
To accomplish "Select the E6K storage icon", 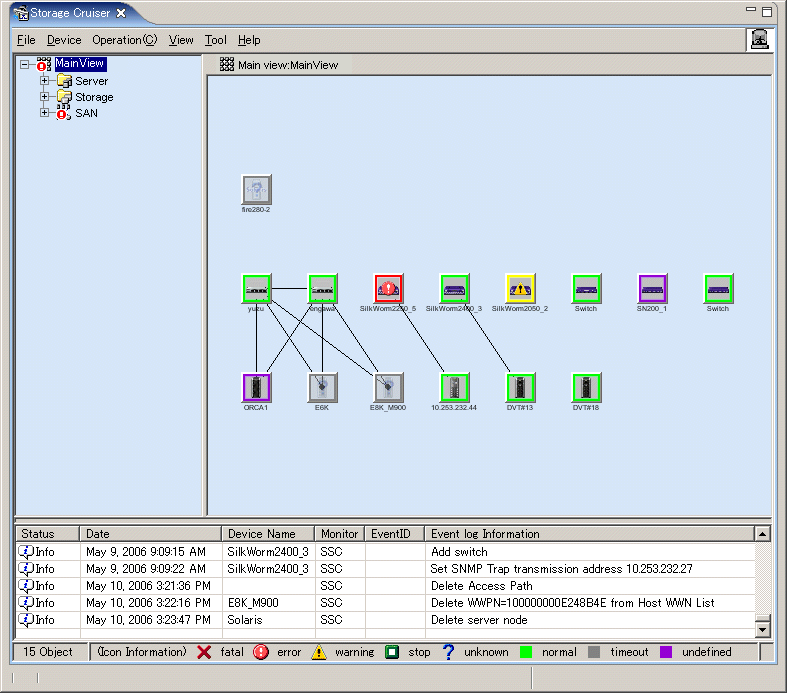I will 322,387.
